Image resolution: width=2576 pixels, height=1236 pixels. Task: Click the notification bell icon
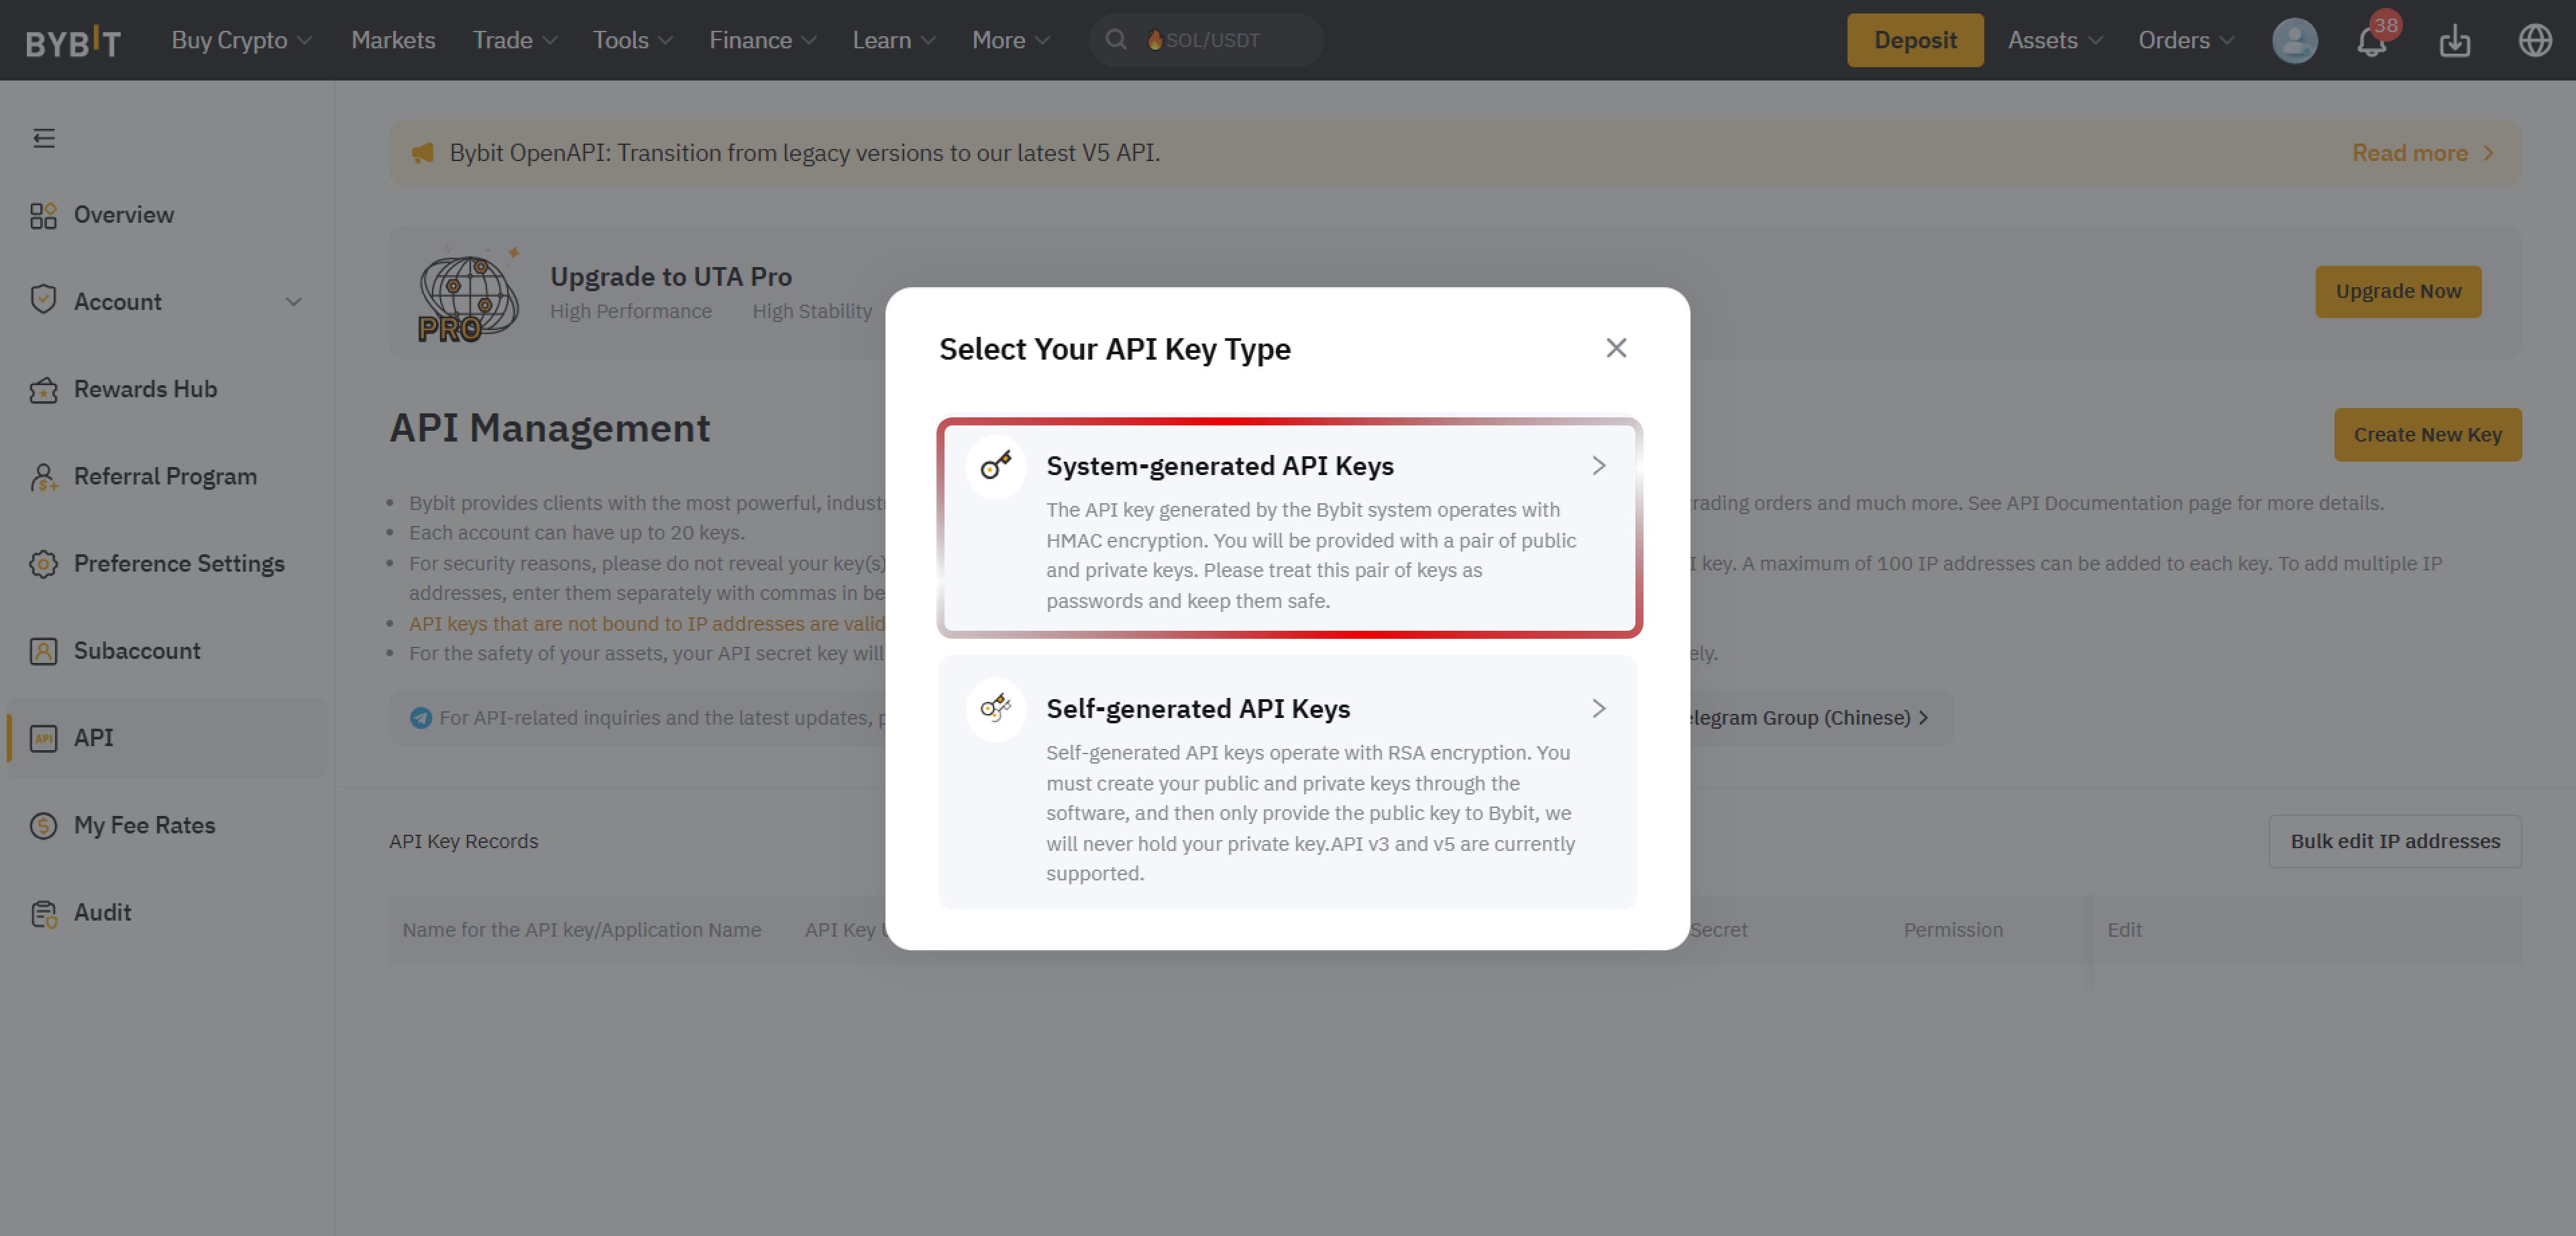coord(2371,42)
